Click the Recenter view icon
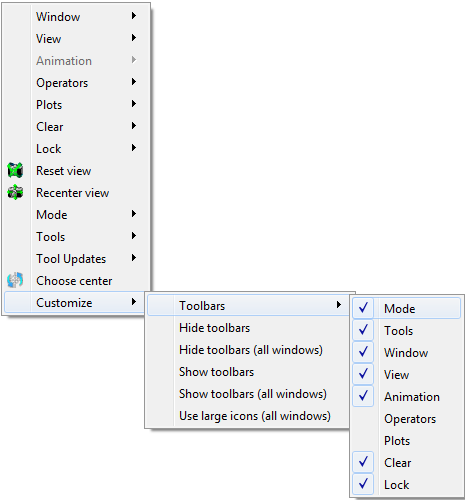This screenshot has width=465, height=500. [15, 192]
